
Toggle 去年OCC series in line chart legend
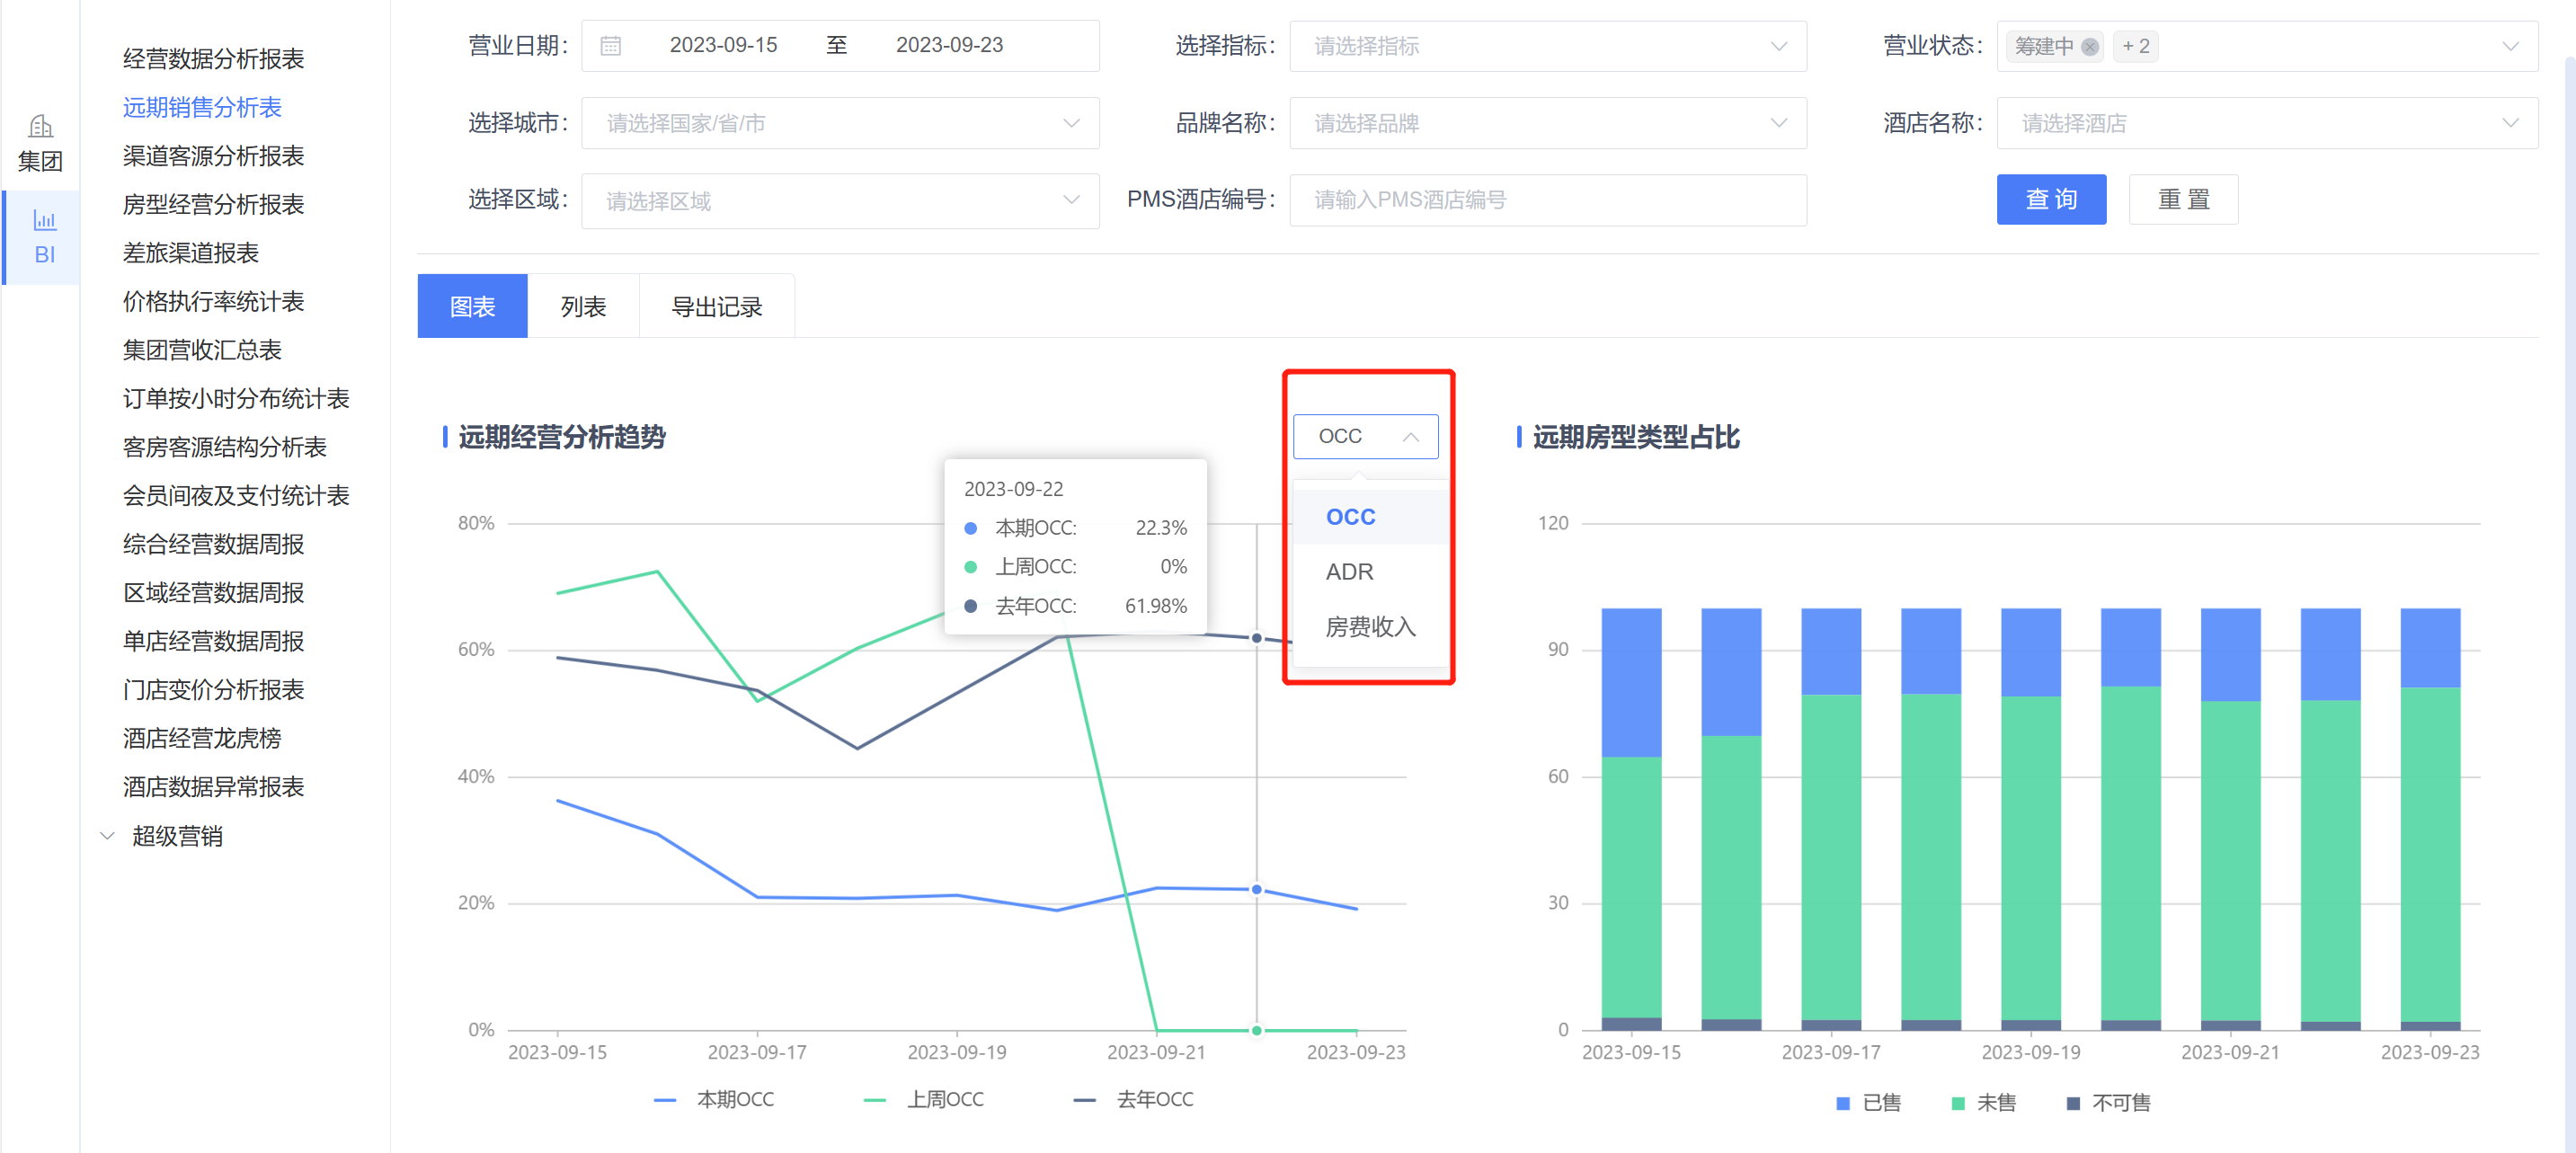[x=1133, y=1099]
